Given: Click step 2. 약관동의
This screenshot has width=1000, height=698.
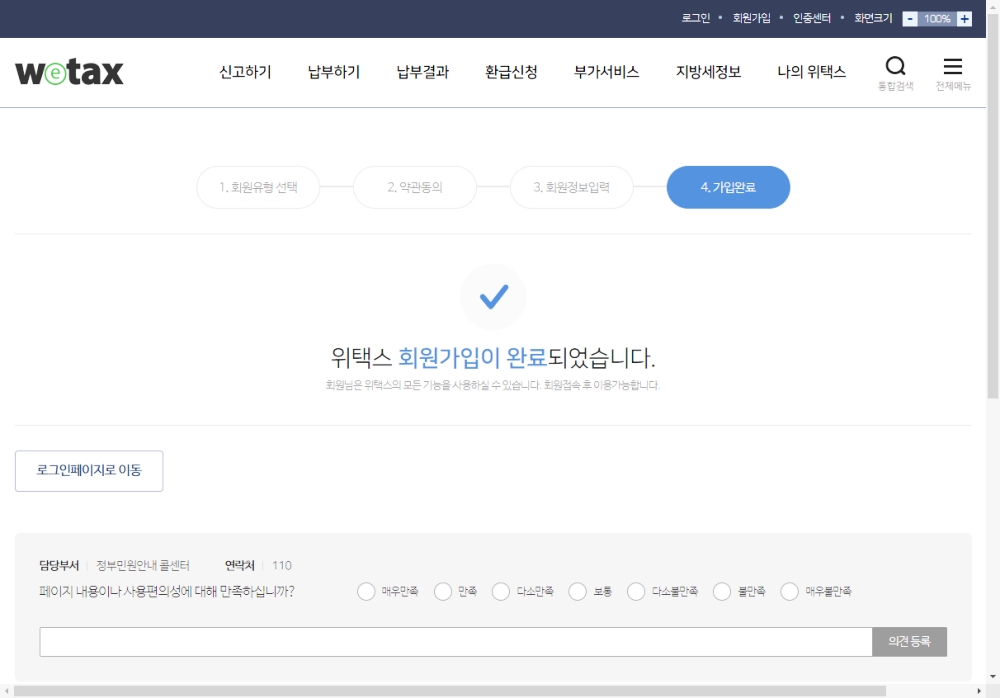Looking at the screenshot, I should tap(415, 188).
